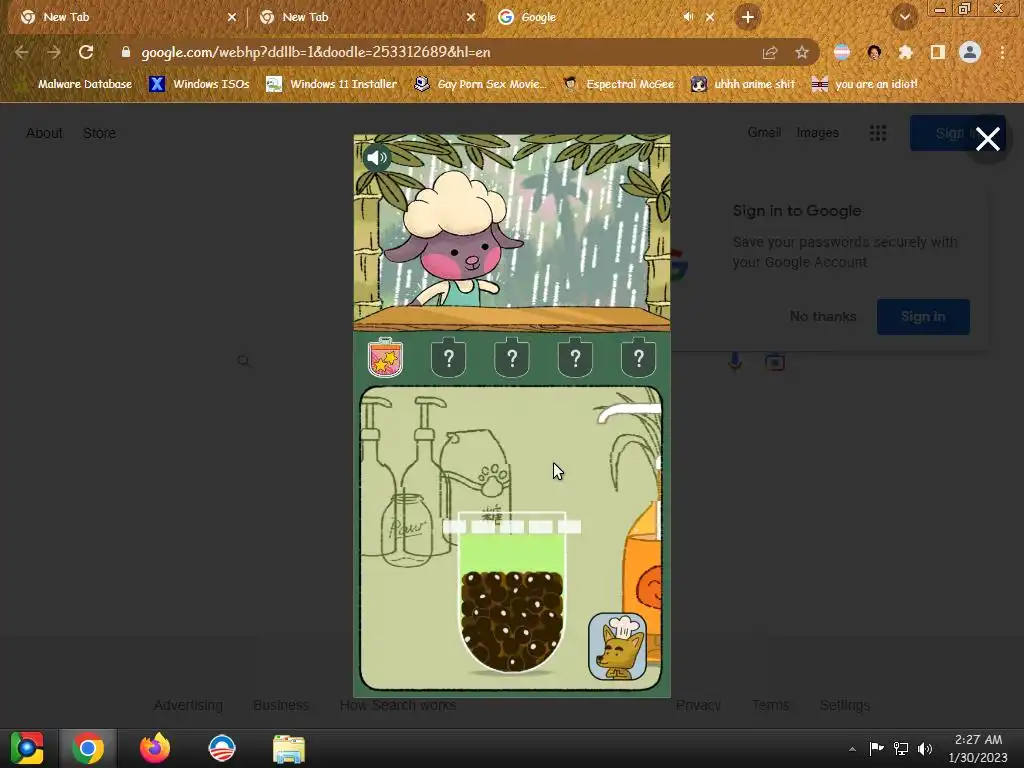Close the doodle overlay with the X
The height and width of the screenshot is (768, 1024).
[x=987, y=139]
